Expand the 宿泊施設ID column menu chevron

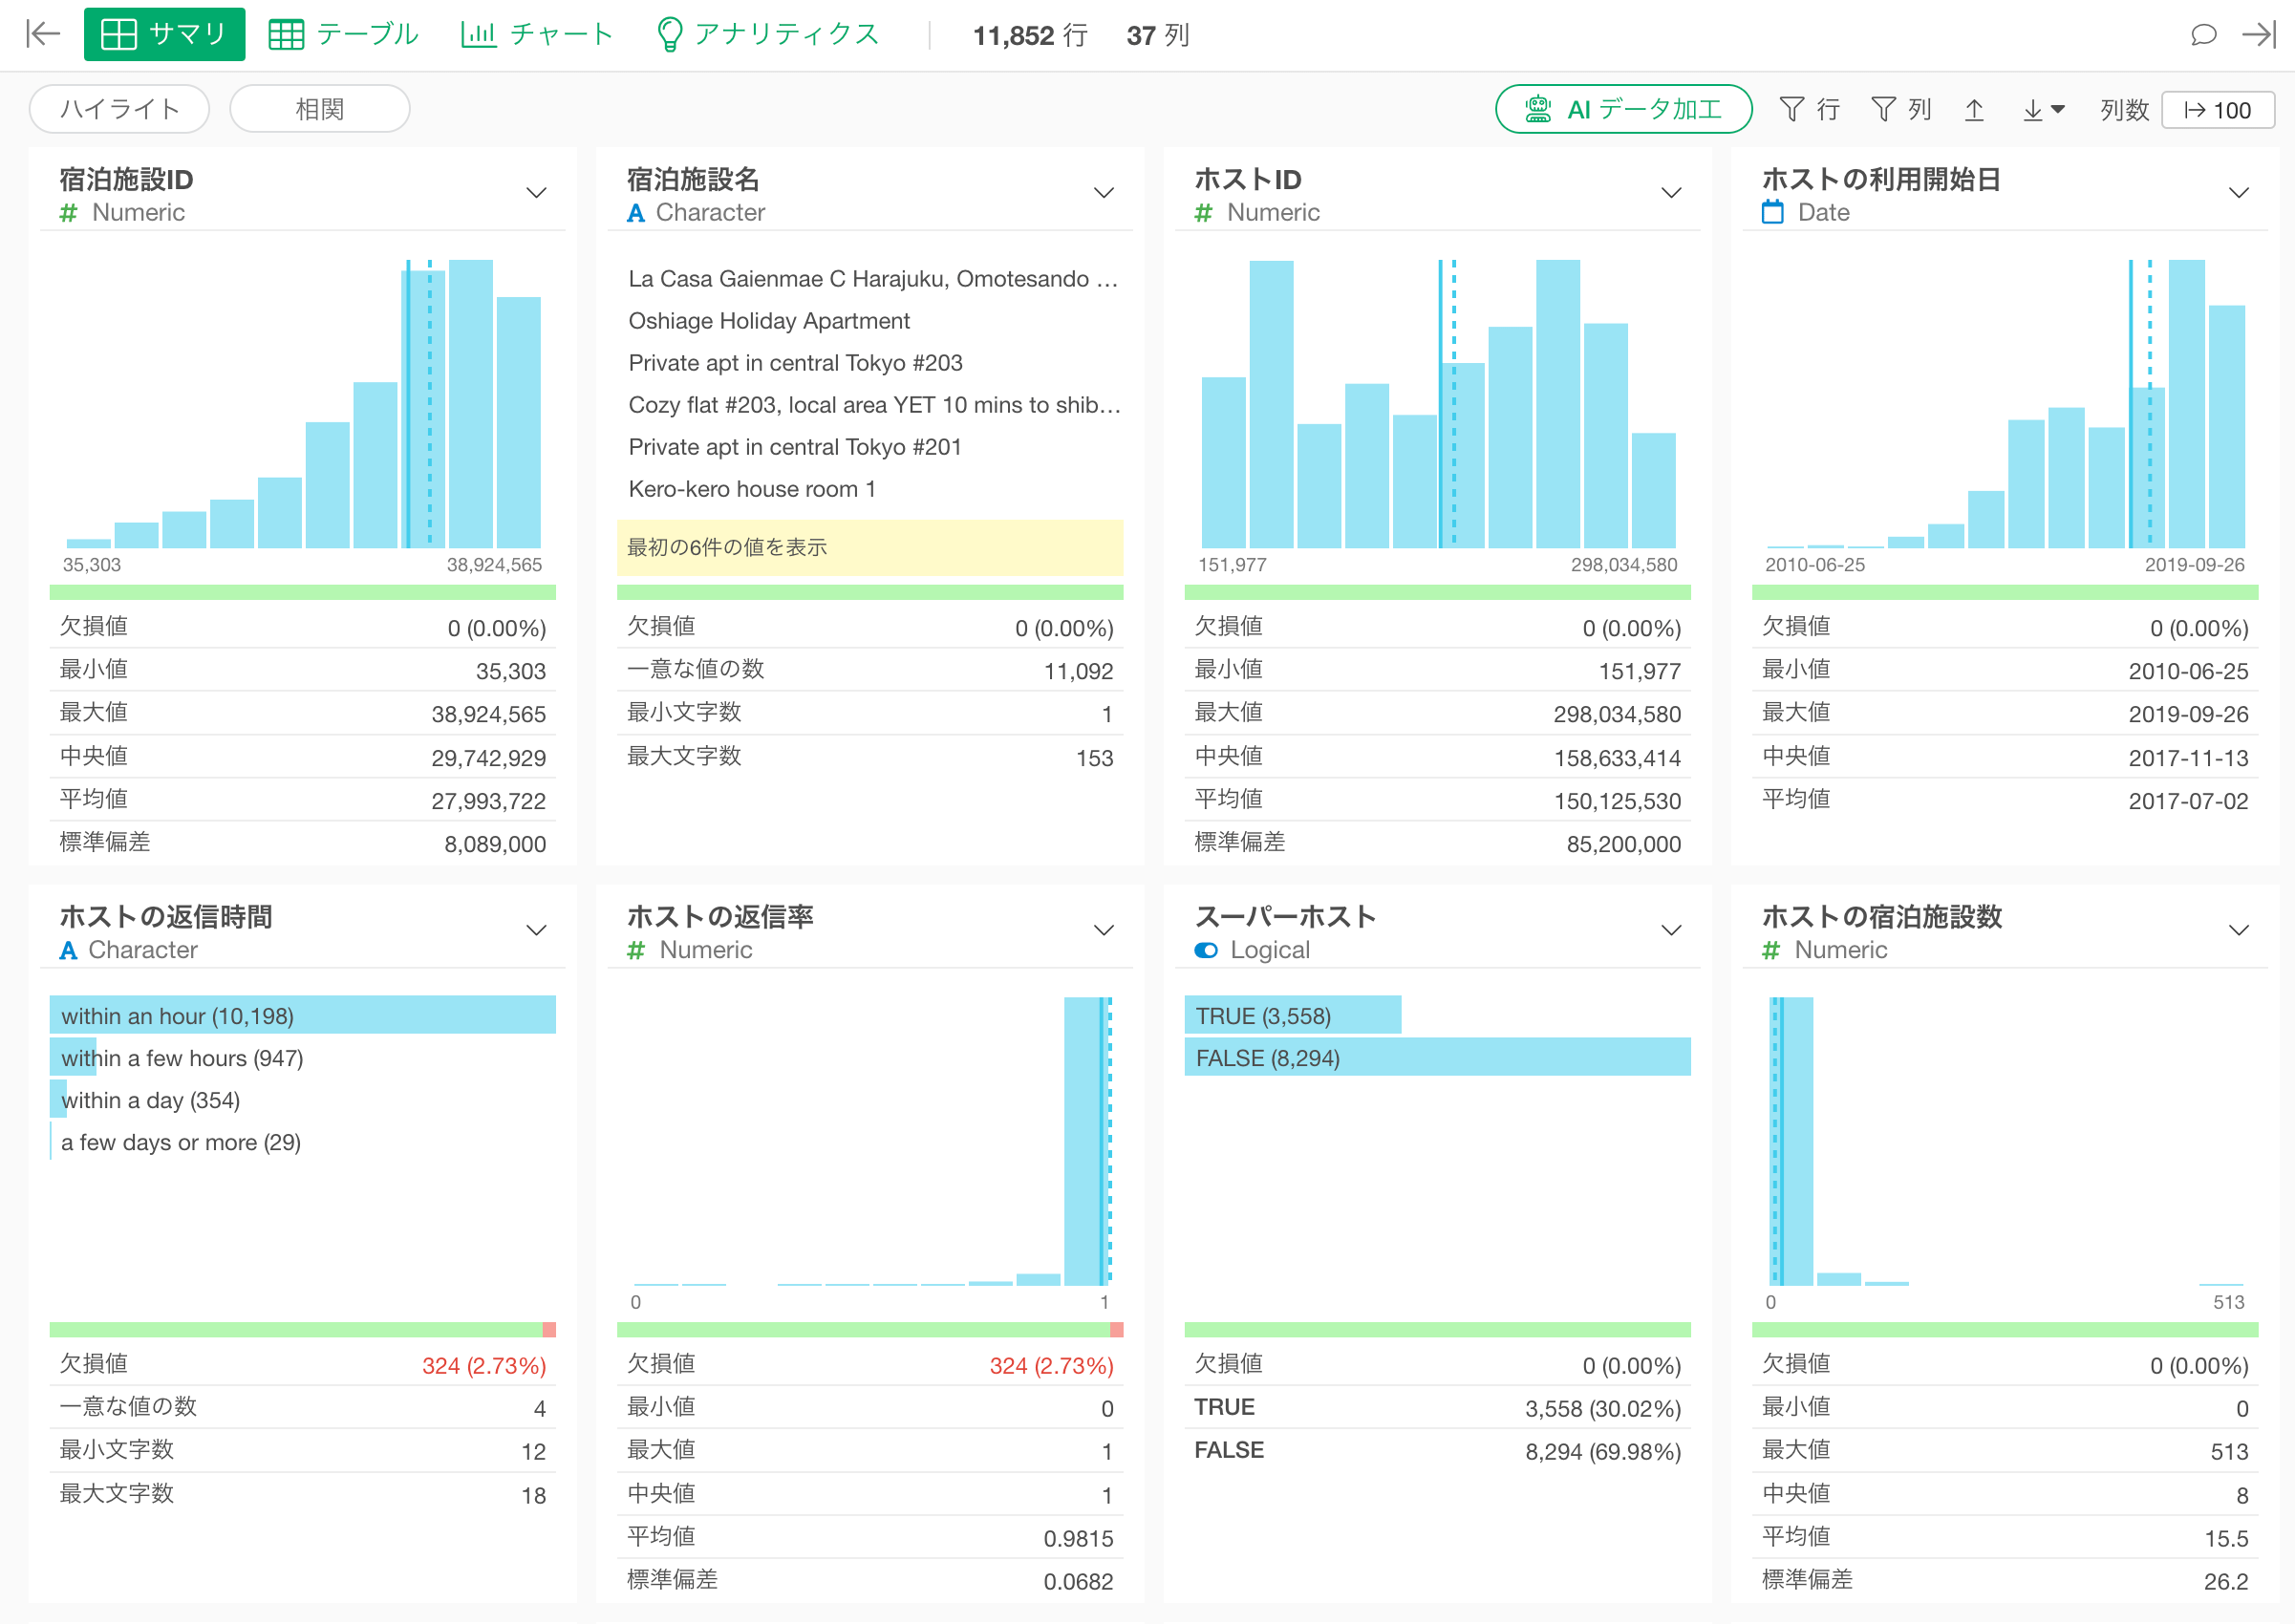pyautogui.click(x=536, y=193)
